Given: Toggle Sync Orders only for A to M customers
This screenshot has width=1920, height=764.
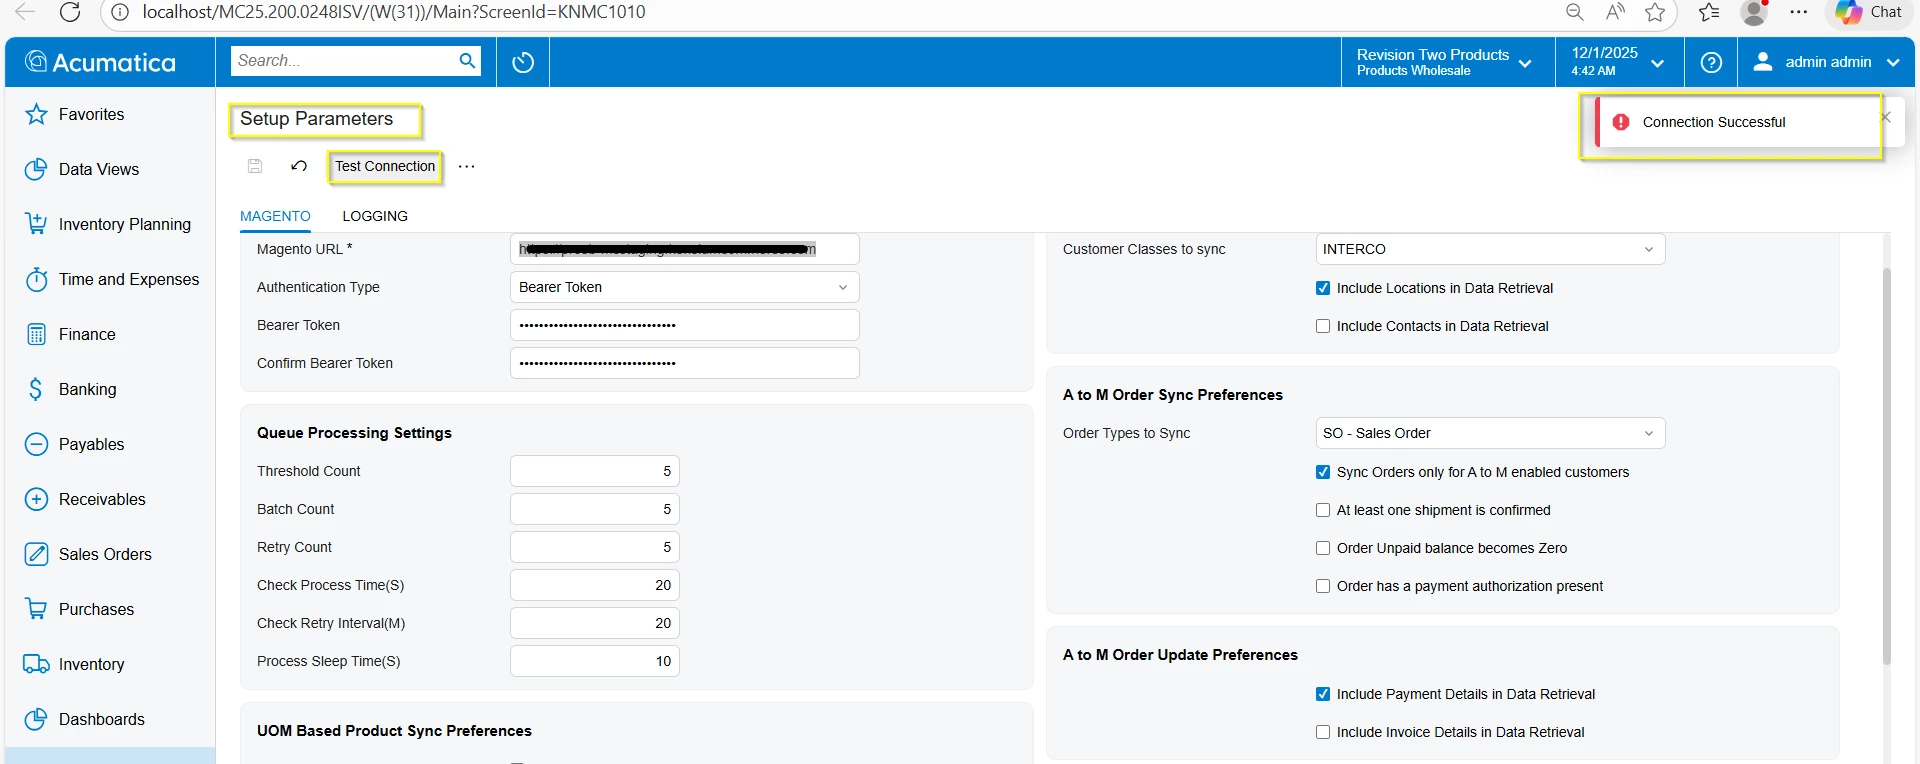Looking at the screenshot, I should (1323, 472).
